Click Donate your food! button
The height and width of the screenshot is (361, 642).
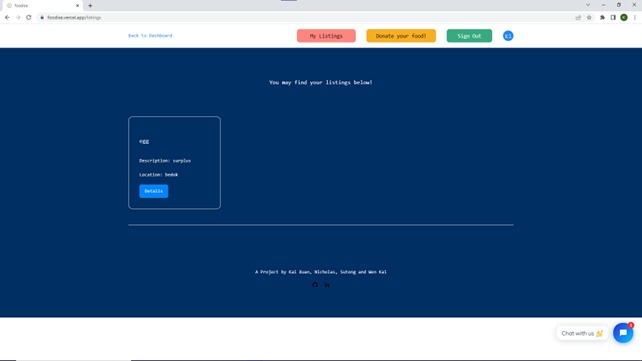point(401,36)
